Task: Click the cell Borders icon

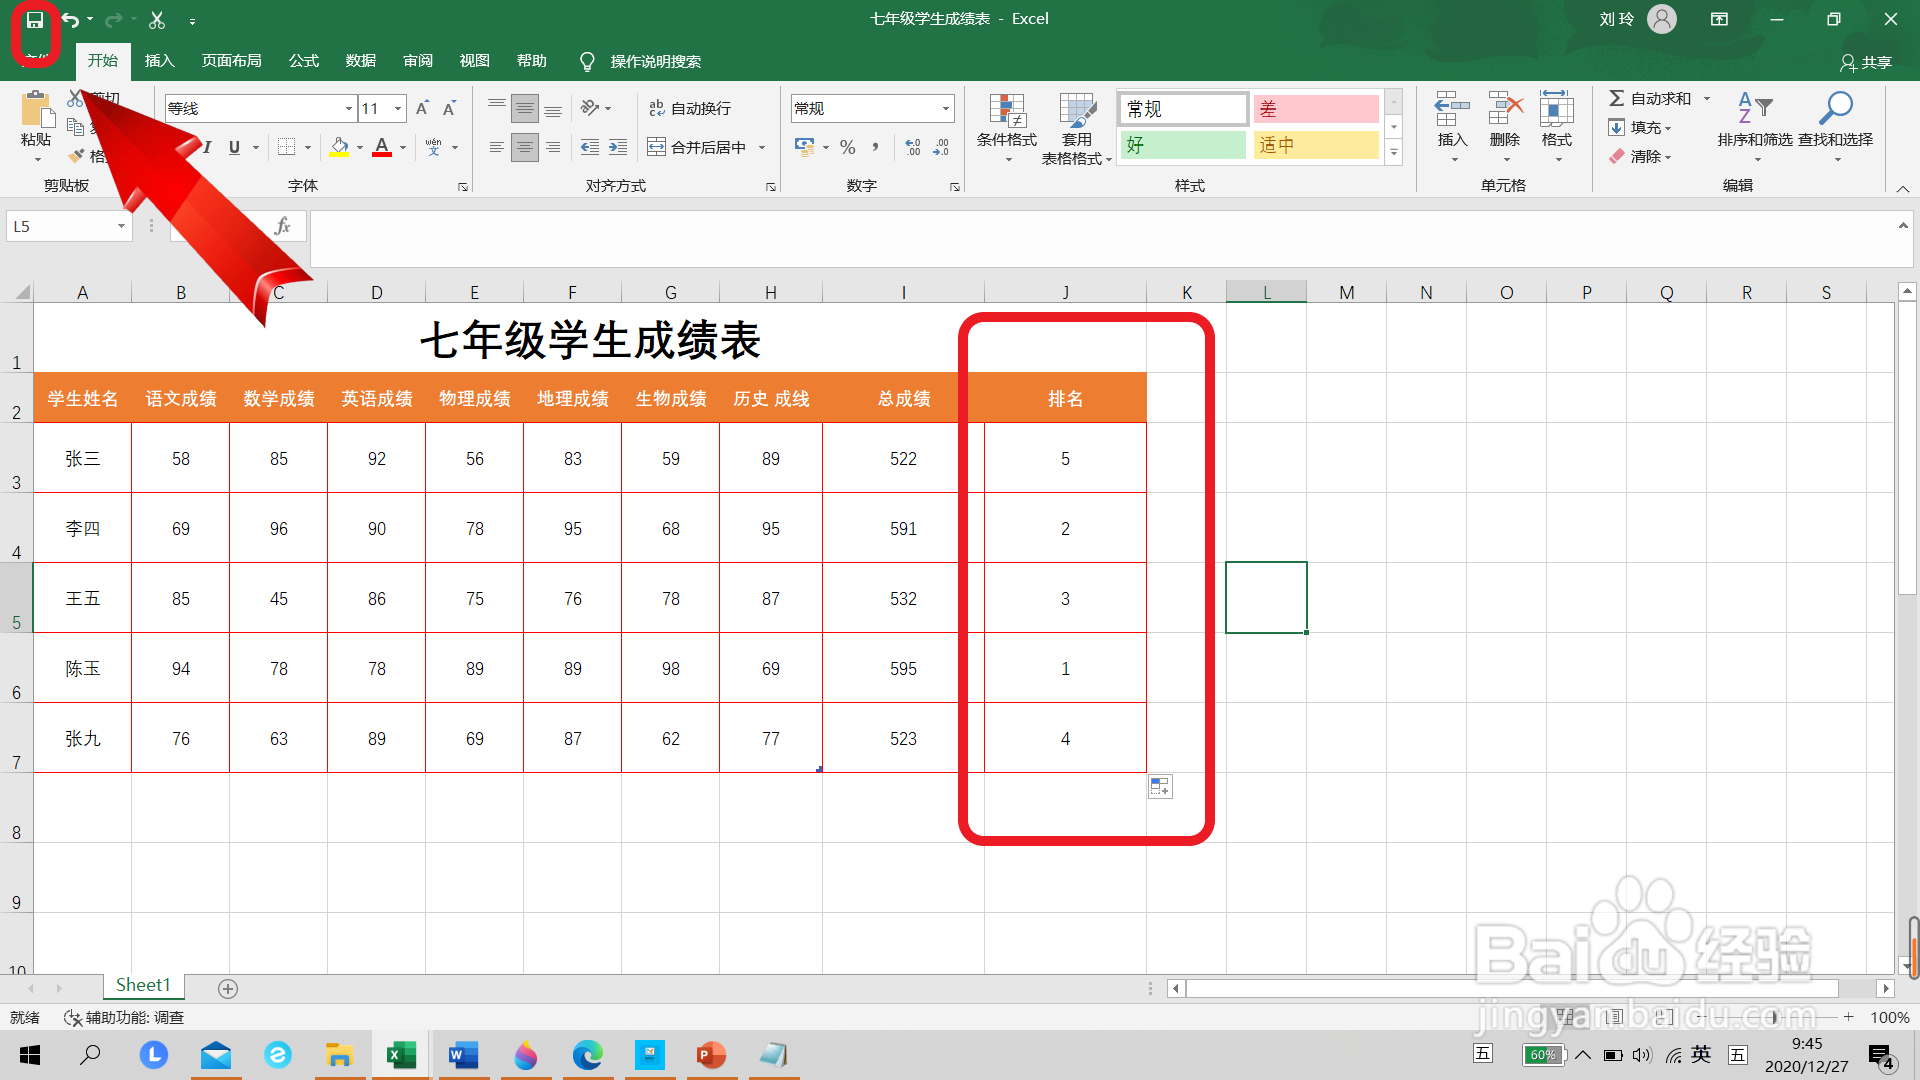Action: pos(287,147)
